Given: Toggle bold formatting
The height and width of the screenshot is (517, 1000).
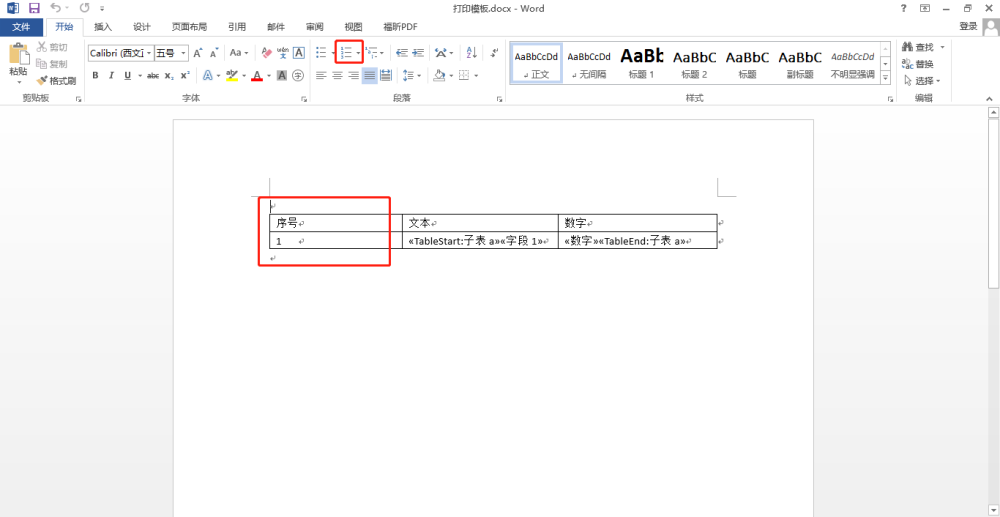Looking at the screenshot, I should [96, 76].
